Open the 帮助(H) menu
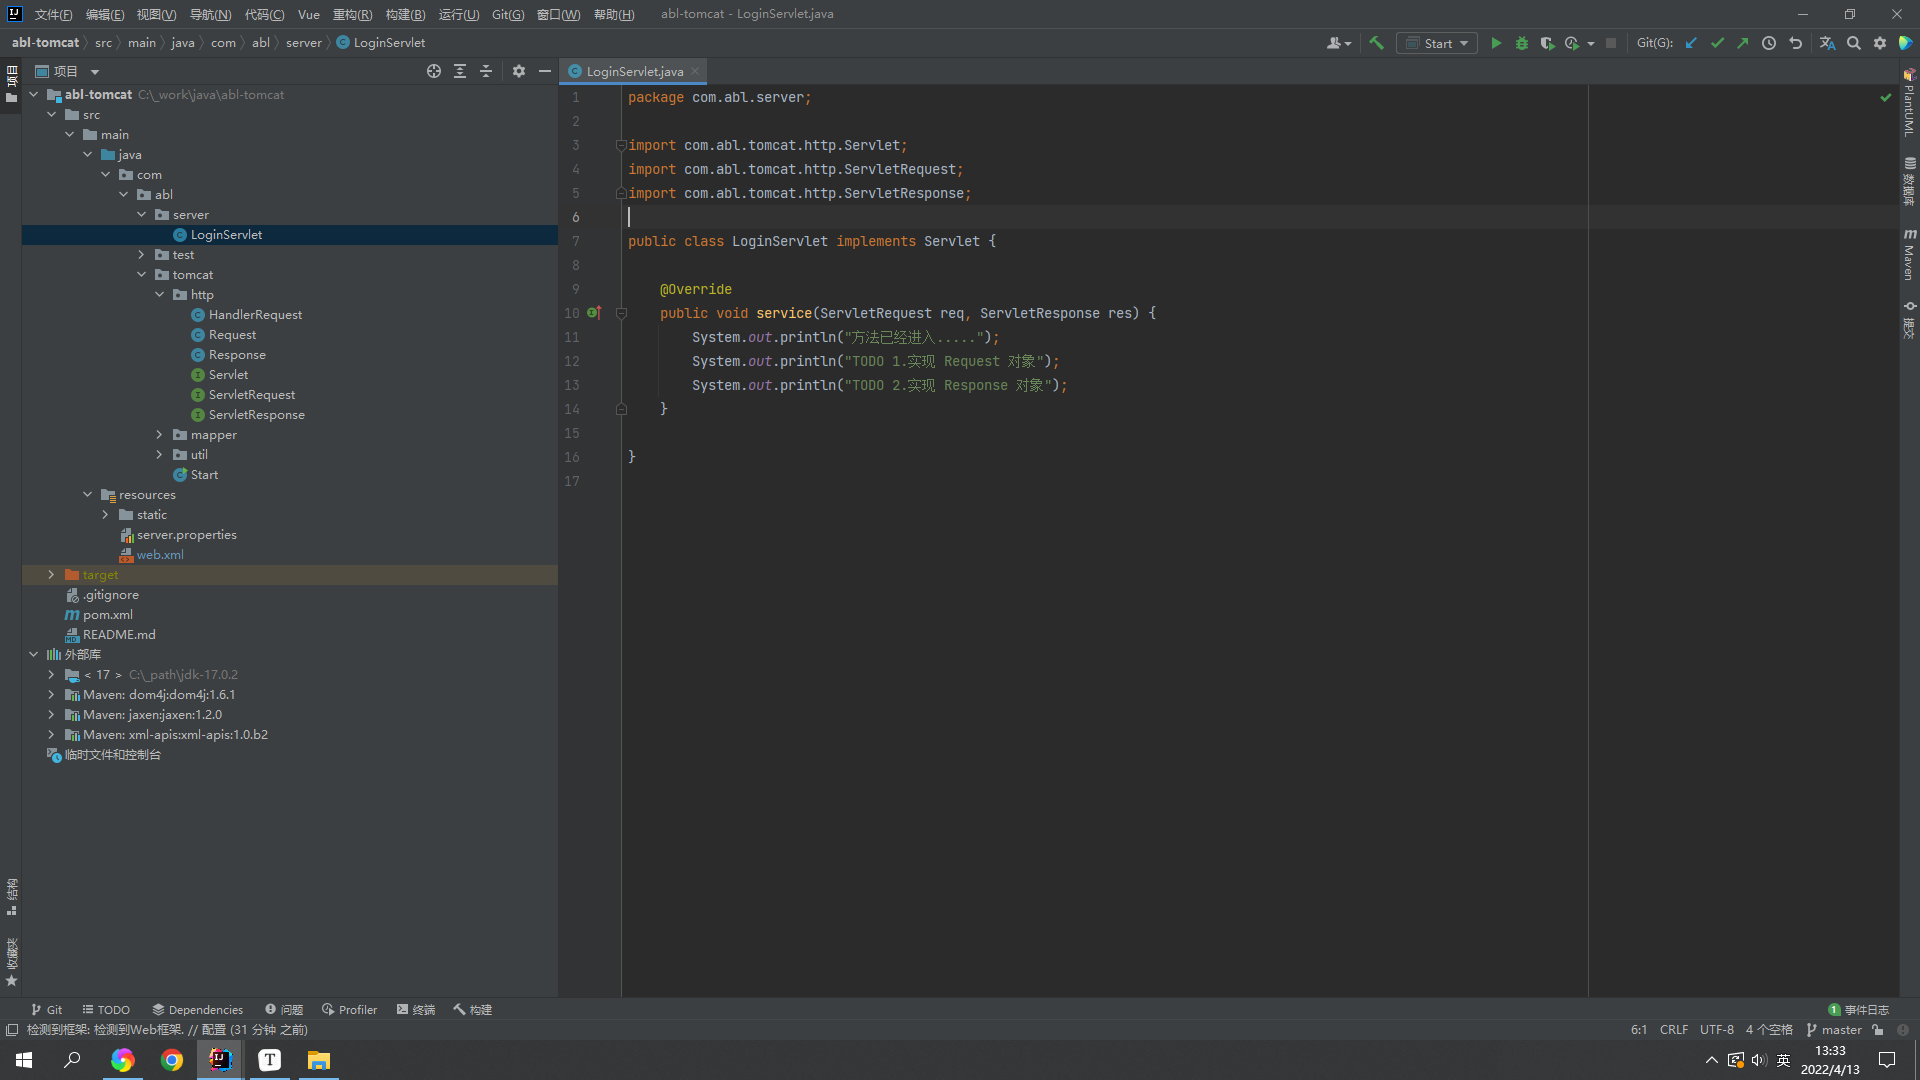1920x1080 pixels. click(614, 14)
